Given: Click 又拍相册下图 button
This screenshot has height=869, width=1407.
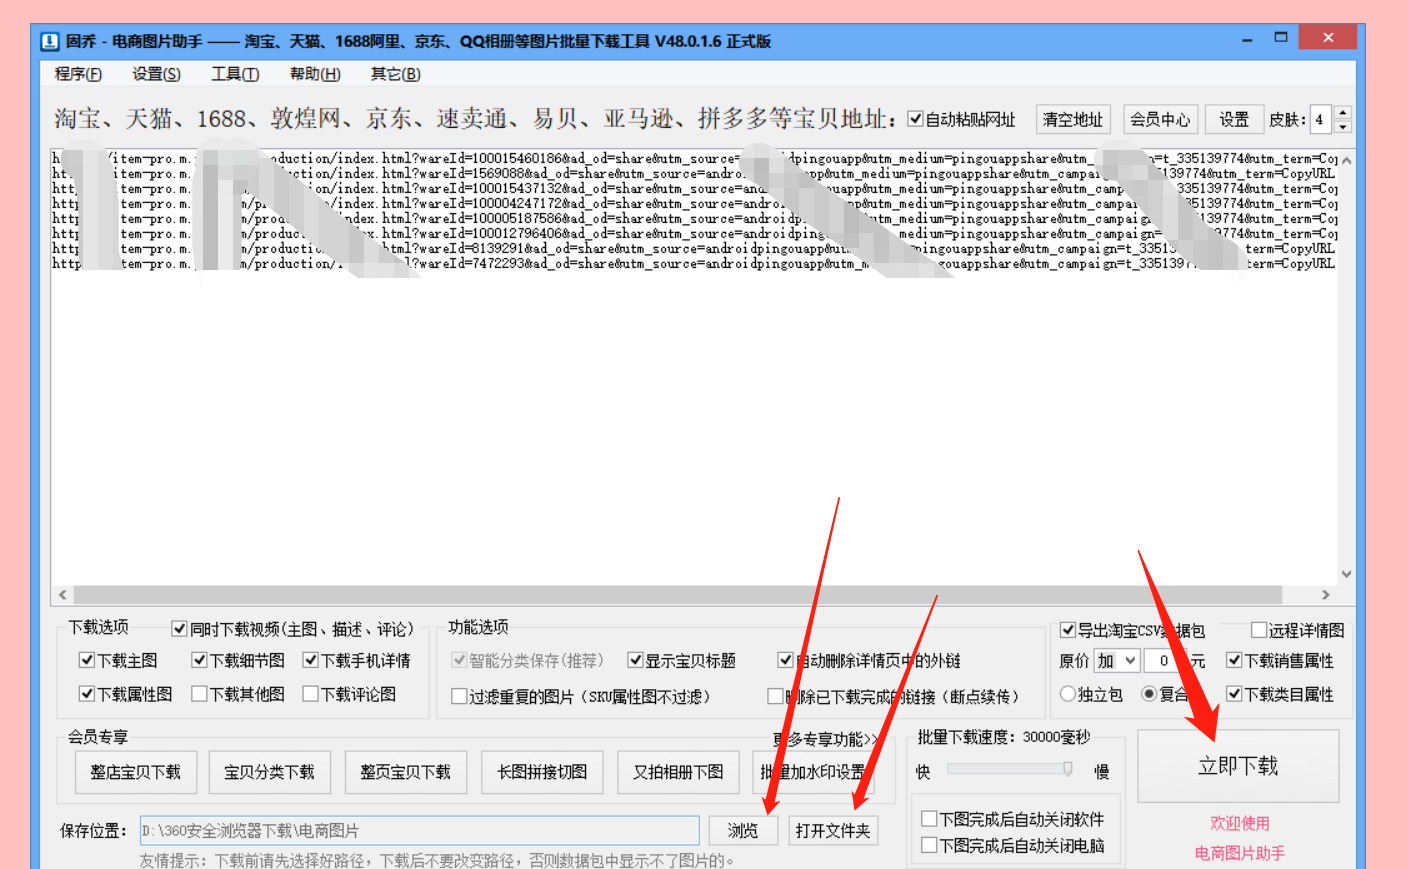Looking at the screenshot, I should point(678,772).
